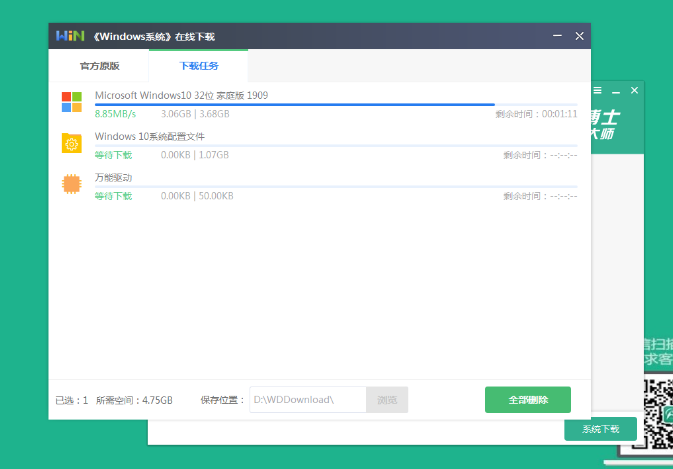Click the 浏览 browse button
Screen dimensions: 673x469
tap(387, 400)
